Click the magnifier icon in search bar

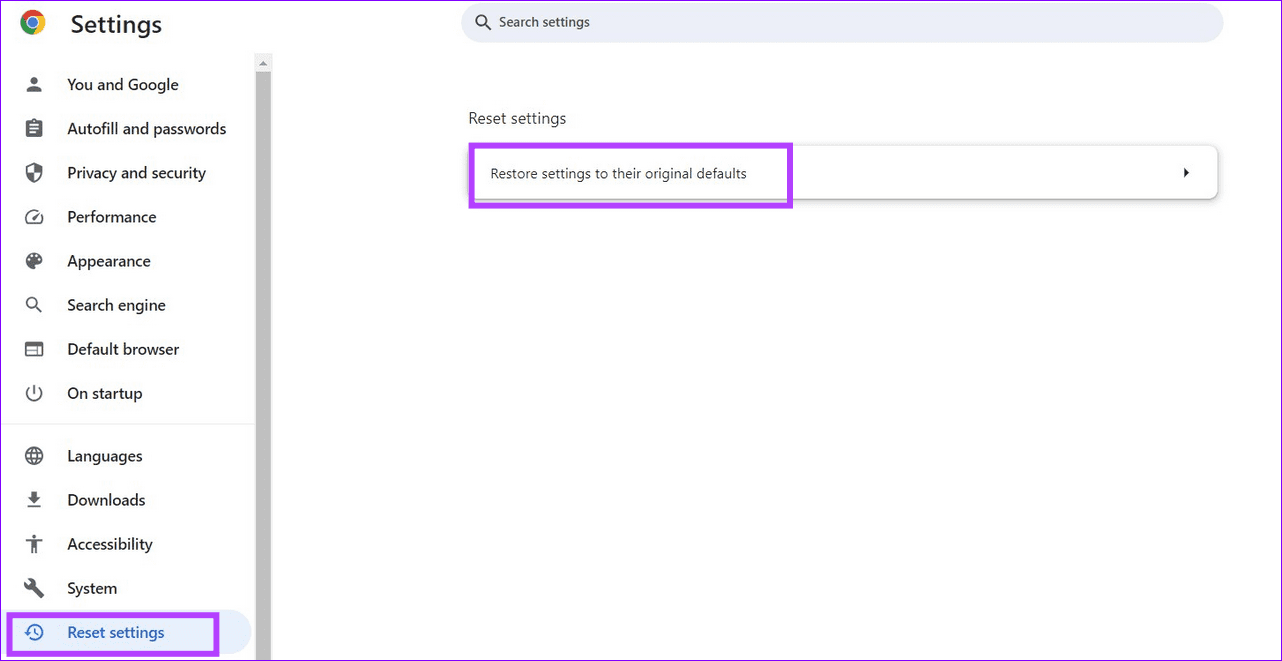pos(483,22)
